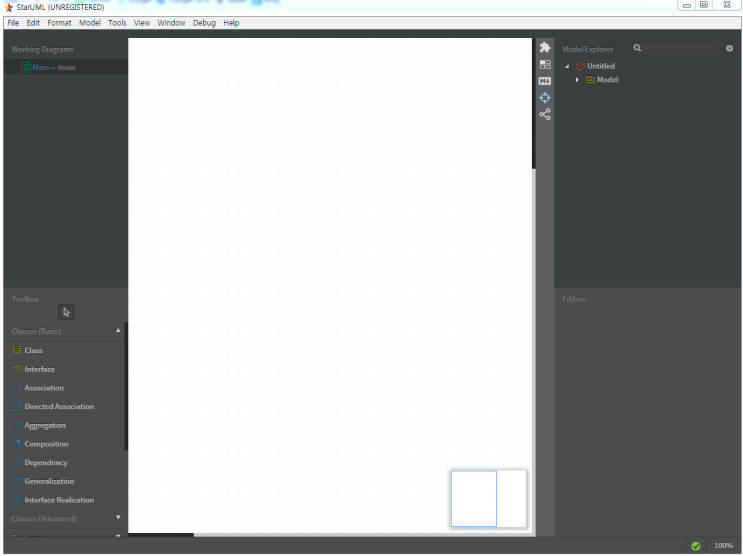
Task: Open the View menu
Action: coord(142,23)
